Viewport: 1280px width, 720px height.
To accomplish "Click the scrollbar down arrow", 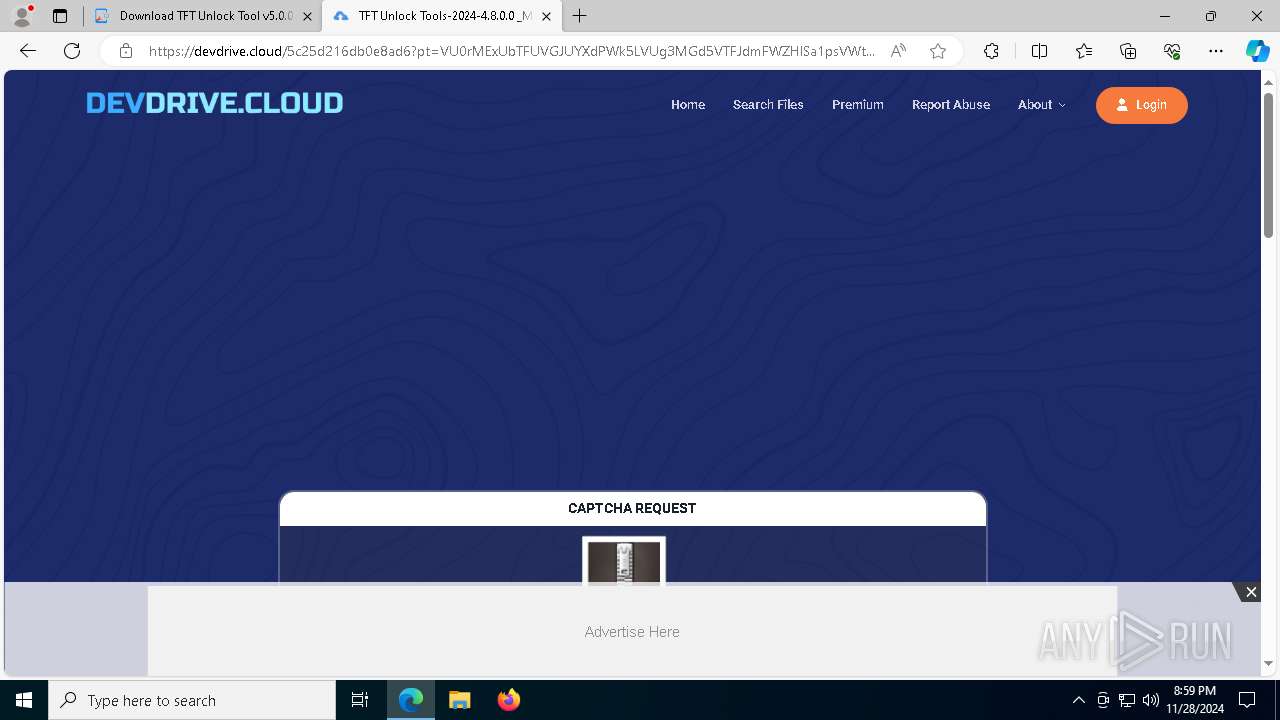I will 1268,663.
